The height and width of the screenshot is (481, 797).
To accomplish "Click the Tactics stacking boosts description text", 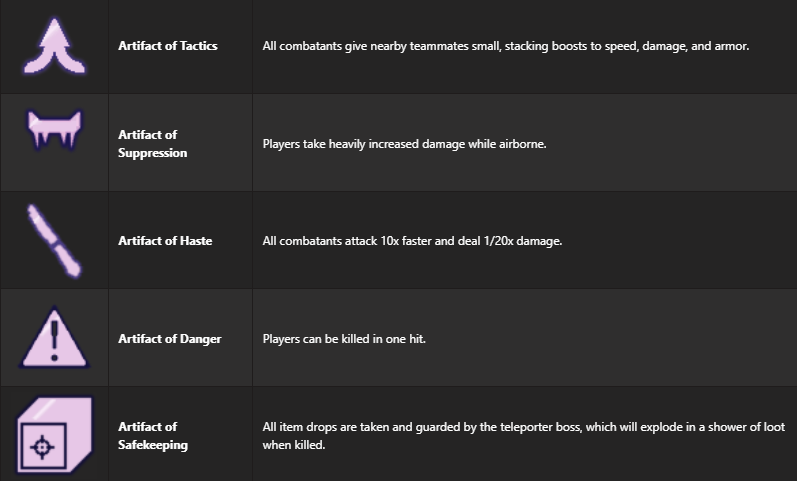I will pos(505,46).
